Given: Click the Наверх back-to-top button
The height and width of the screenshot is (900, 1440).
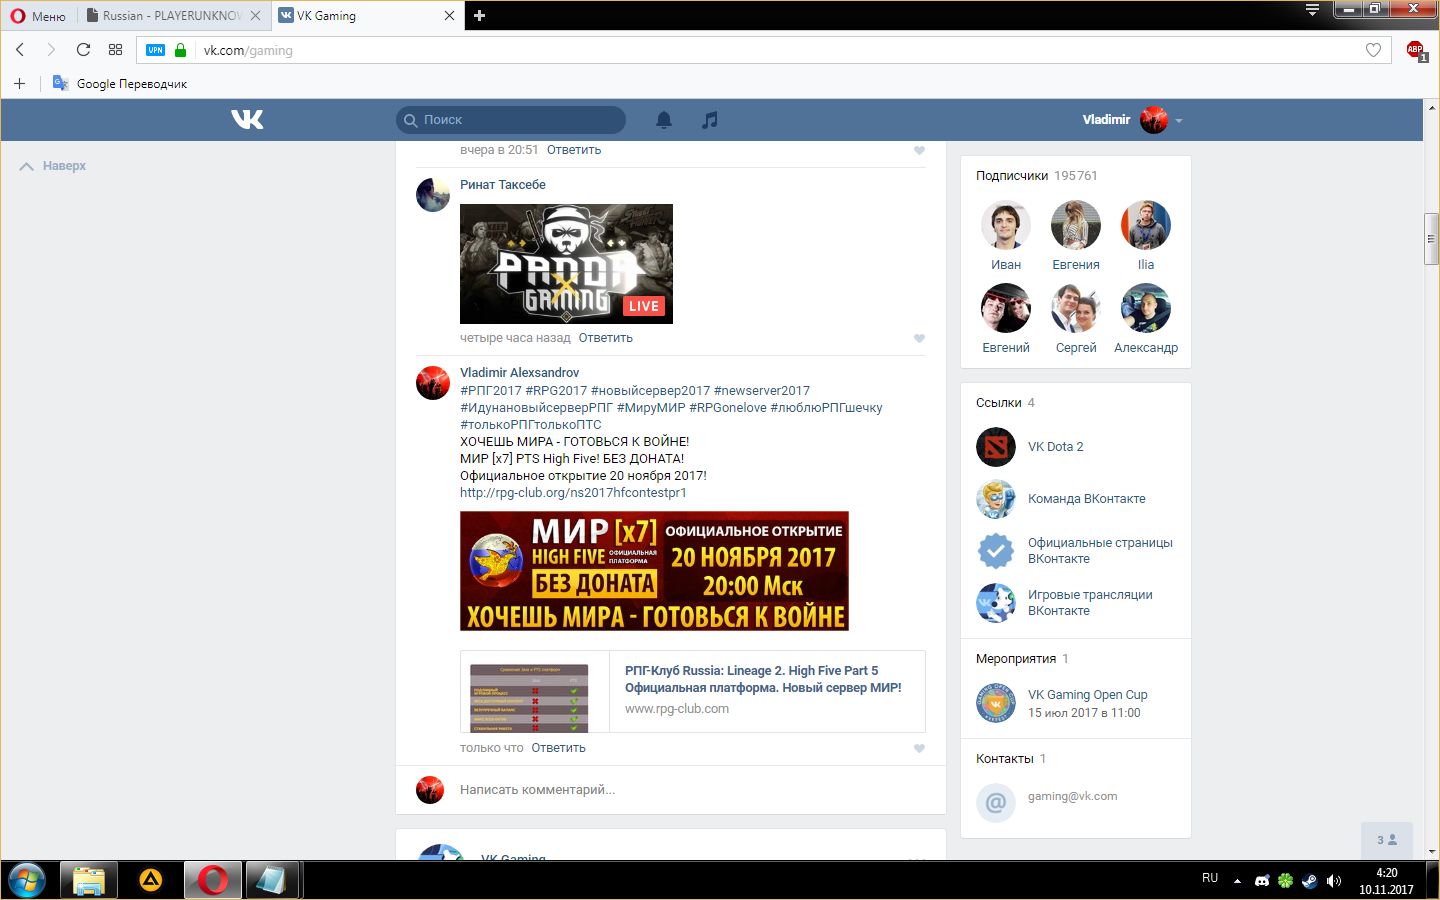Looking at the screenshot, I should 53,166.
